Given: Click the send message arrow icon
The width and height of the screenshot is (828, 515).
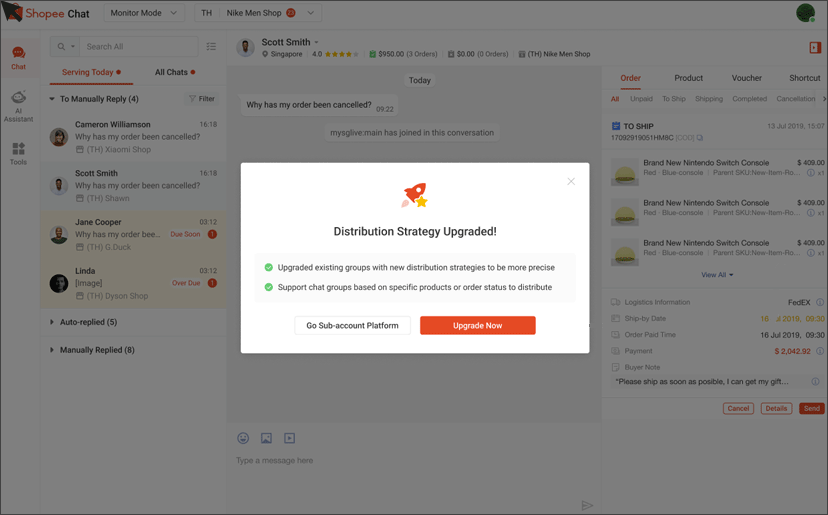Looking at the screenshot, I should (587, 505).
